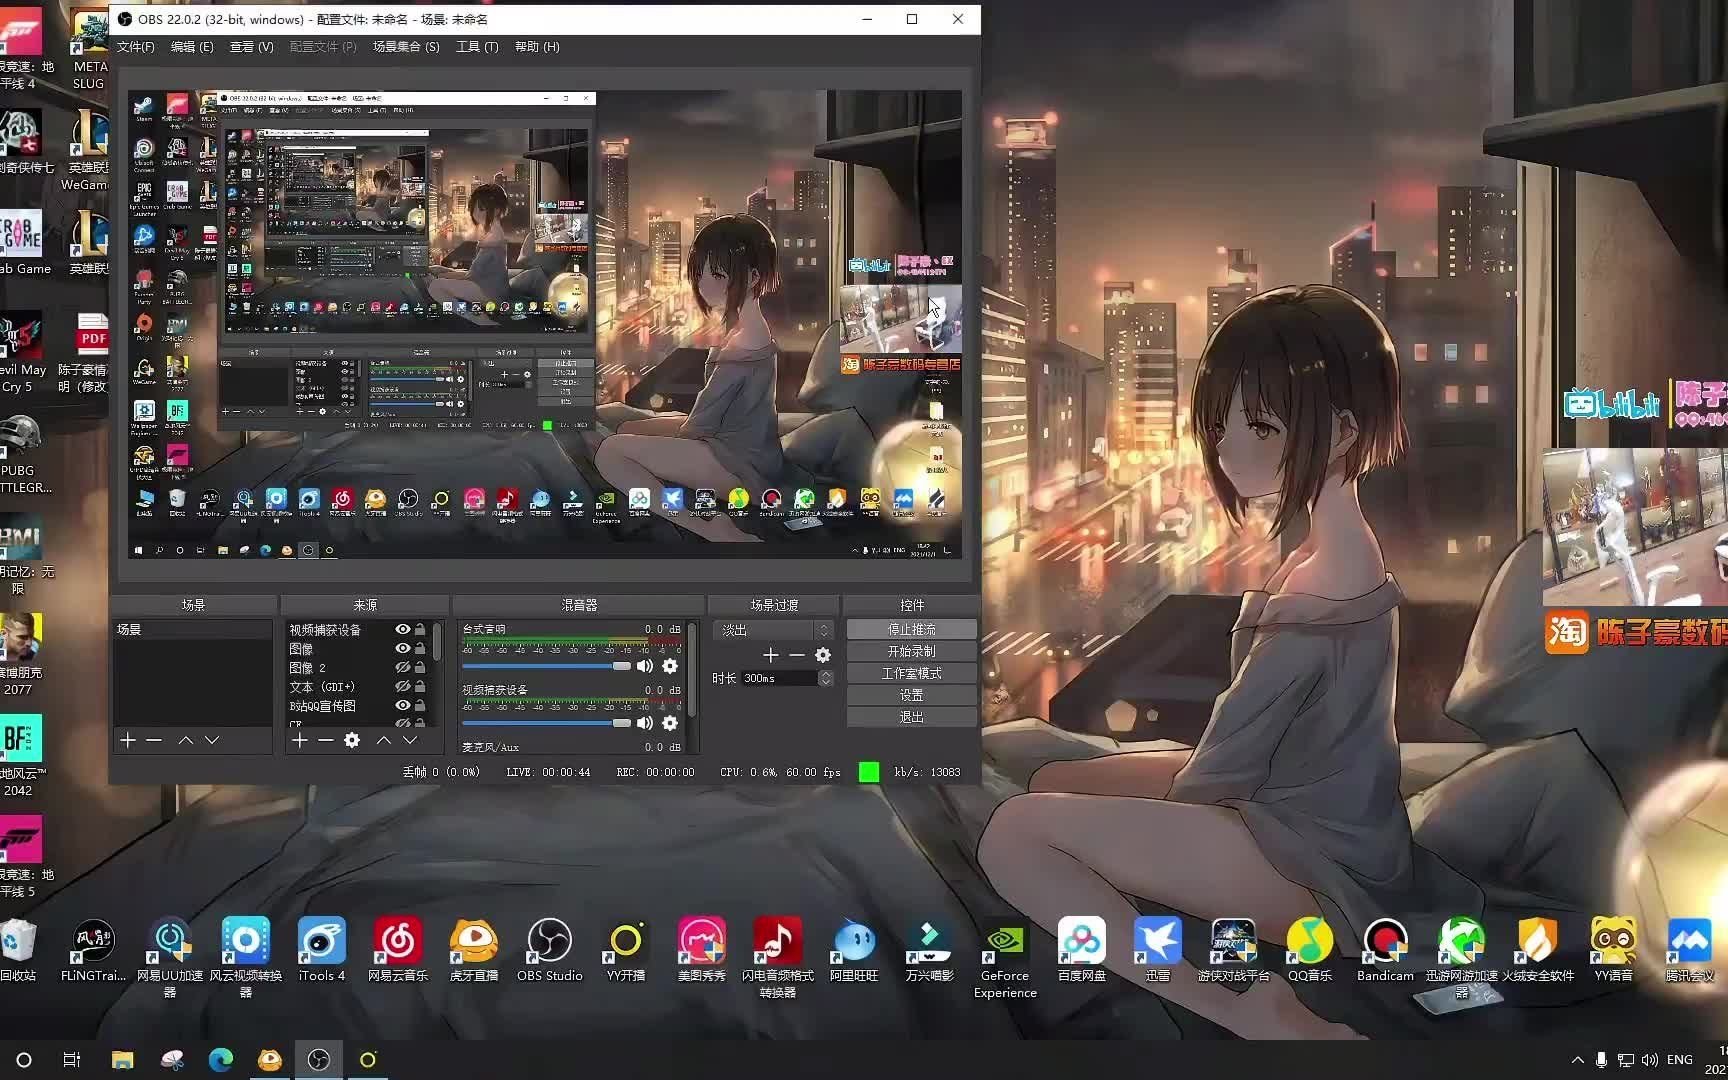Show the 文本 (GDI+) source with its eye icon
The image size is (1728, 1080).
point(402,687)
